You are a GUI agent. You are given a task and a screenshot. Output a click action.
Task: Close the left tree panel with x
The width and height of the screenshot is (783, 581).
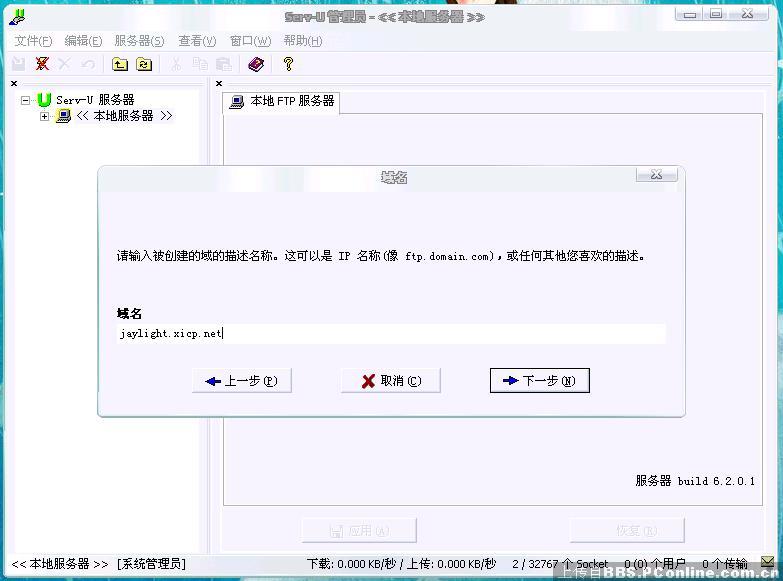click(14, 84)
